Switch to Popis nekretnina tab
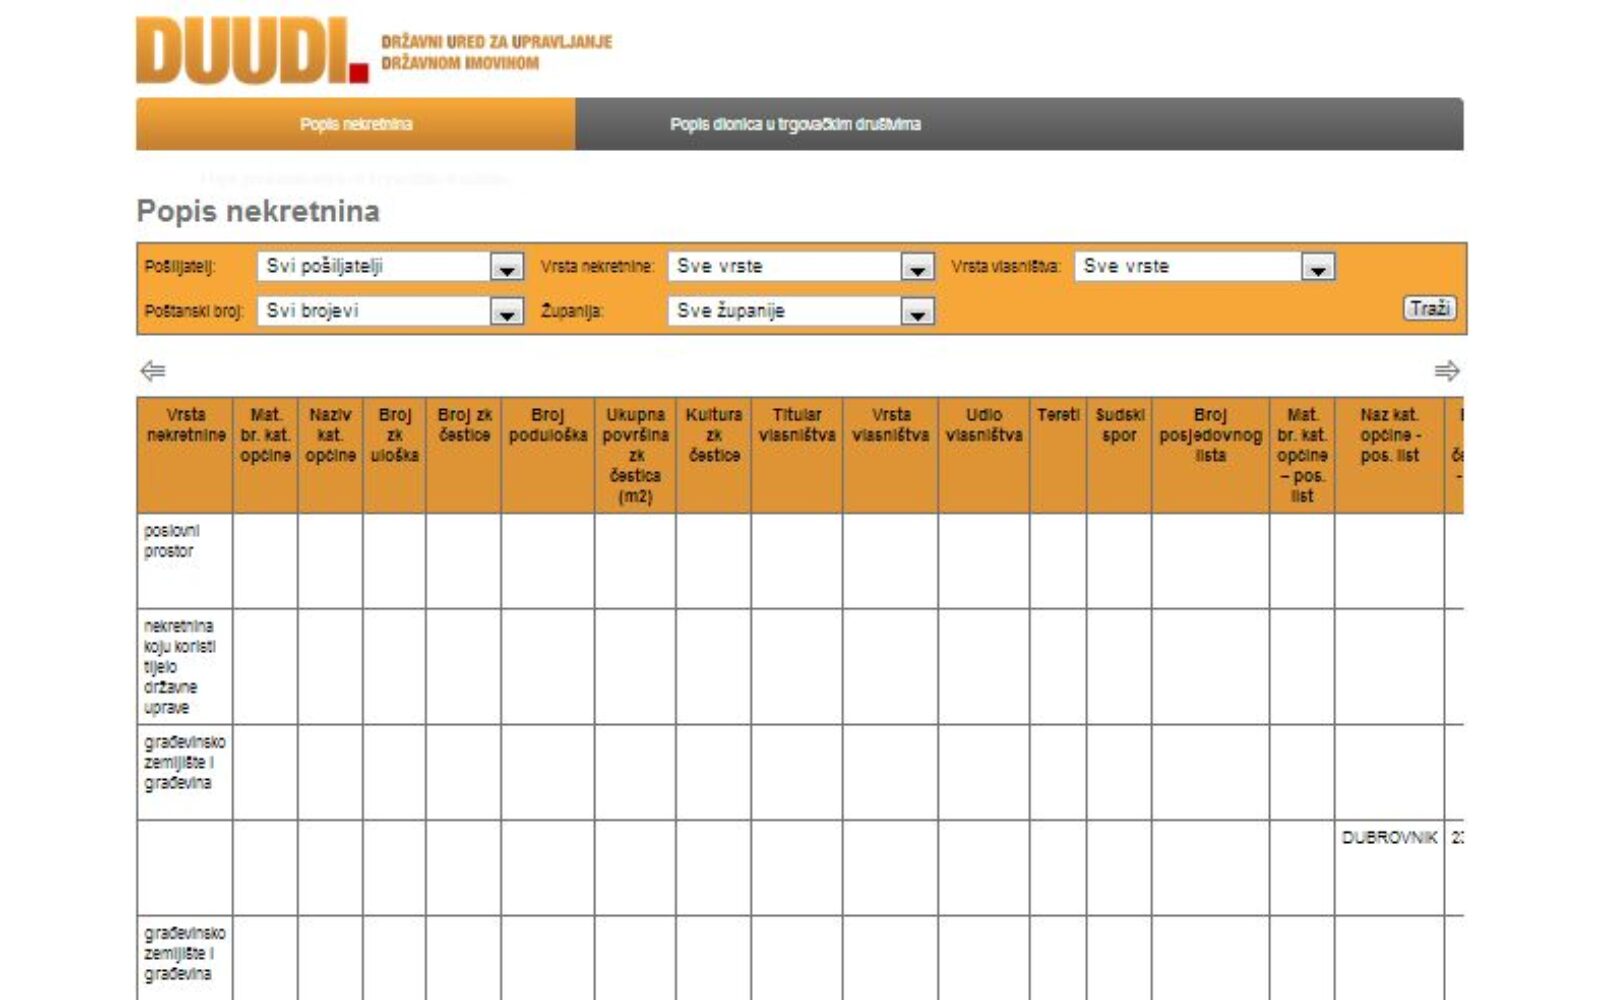The width and height of the screenshot is (1600, 1000). coord(356,124)
